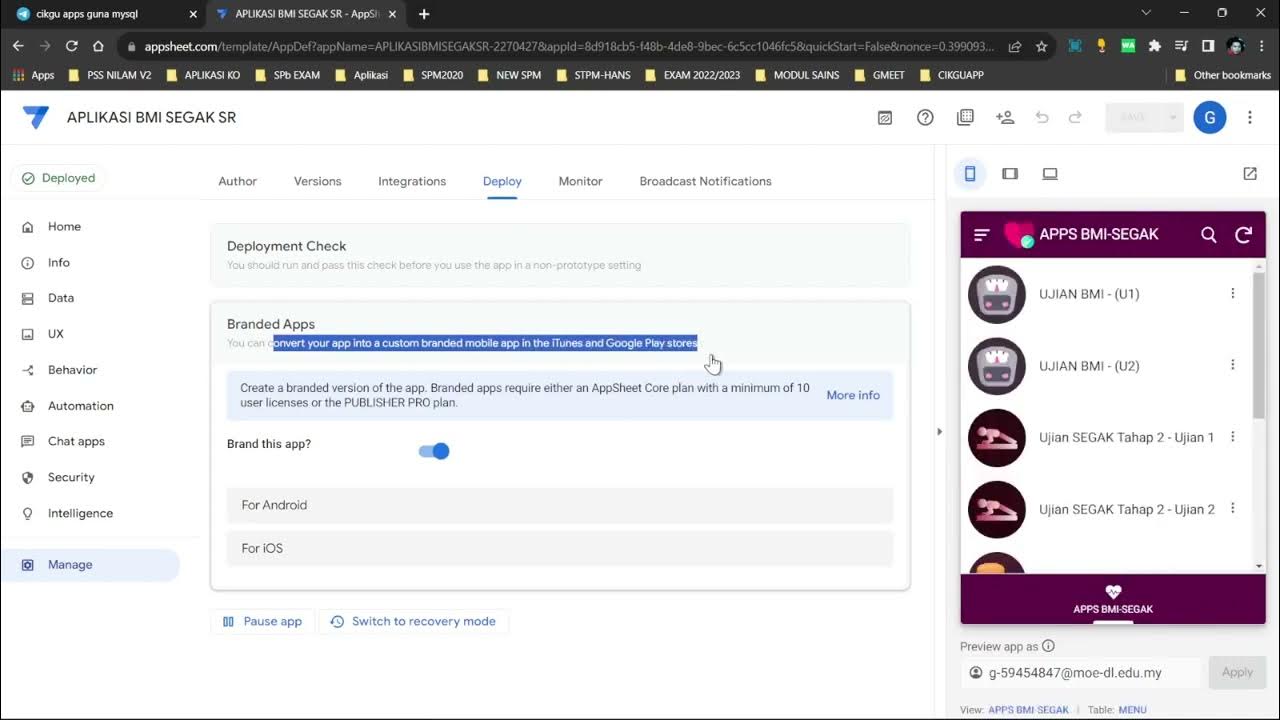The image size is (1280, 720).
Task: Click the heart icon in APPS BMI-SEGAK bottom bar
Action: click(1113, 591)
